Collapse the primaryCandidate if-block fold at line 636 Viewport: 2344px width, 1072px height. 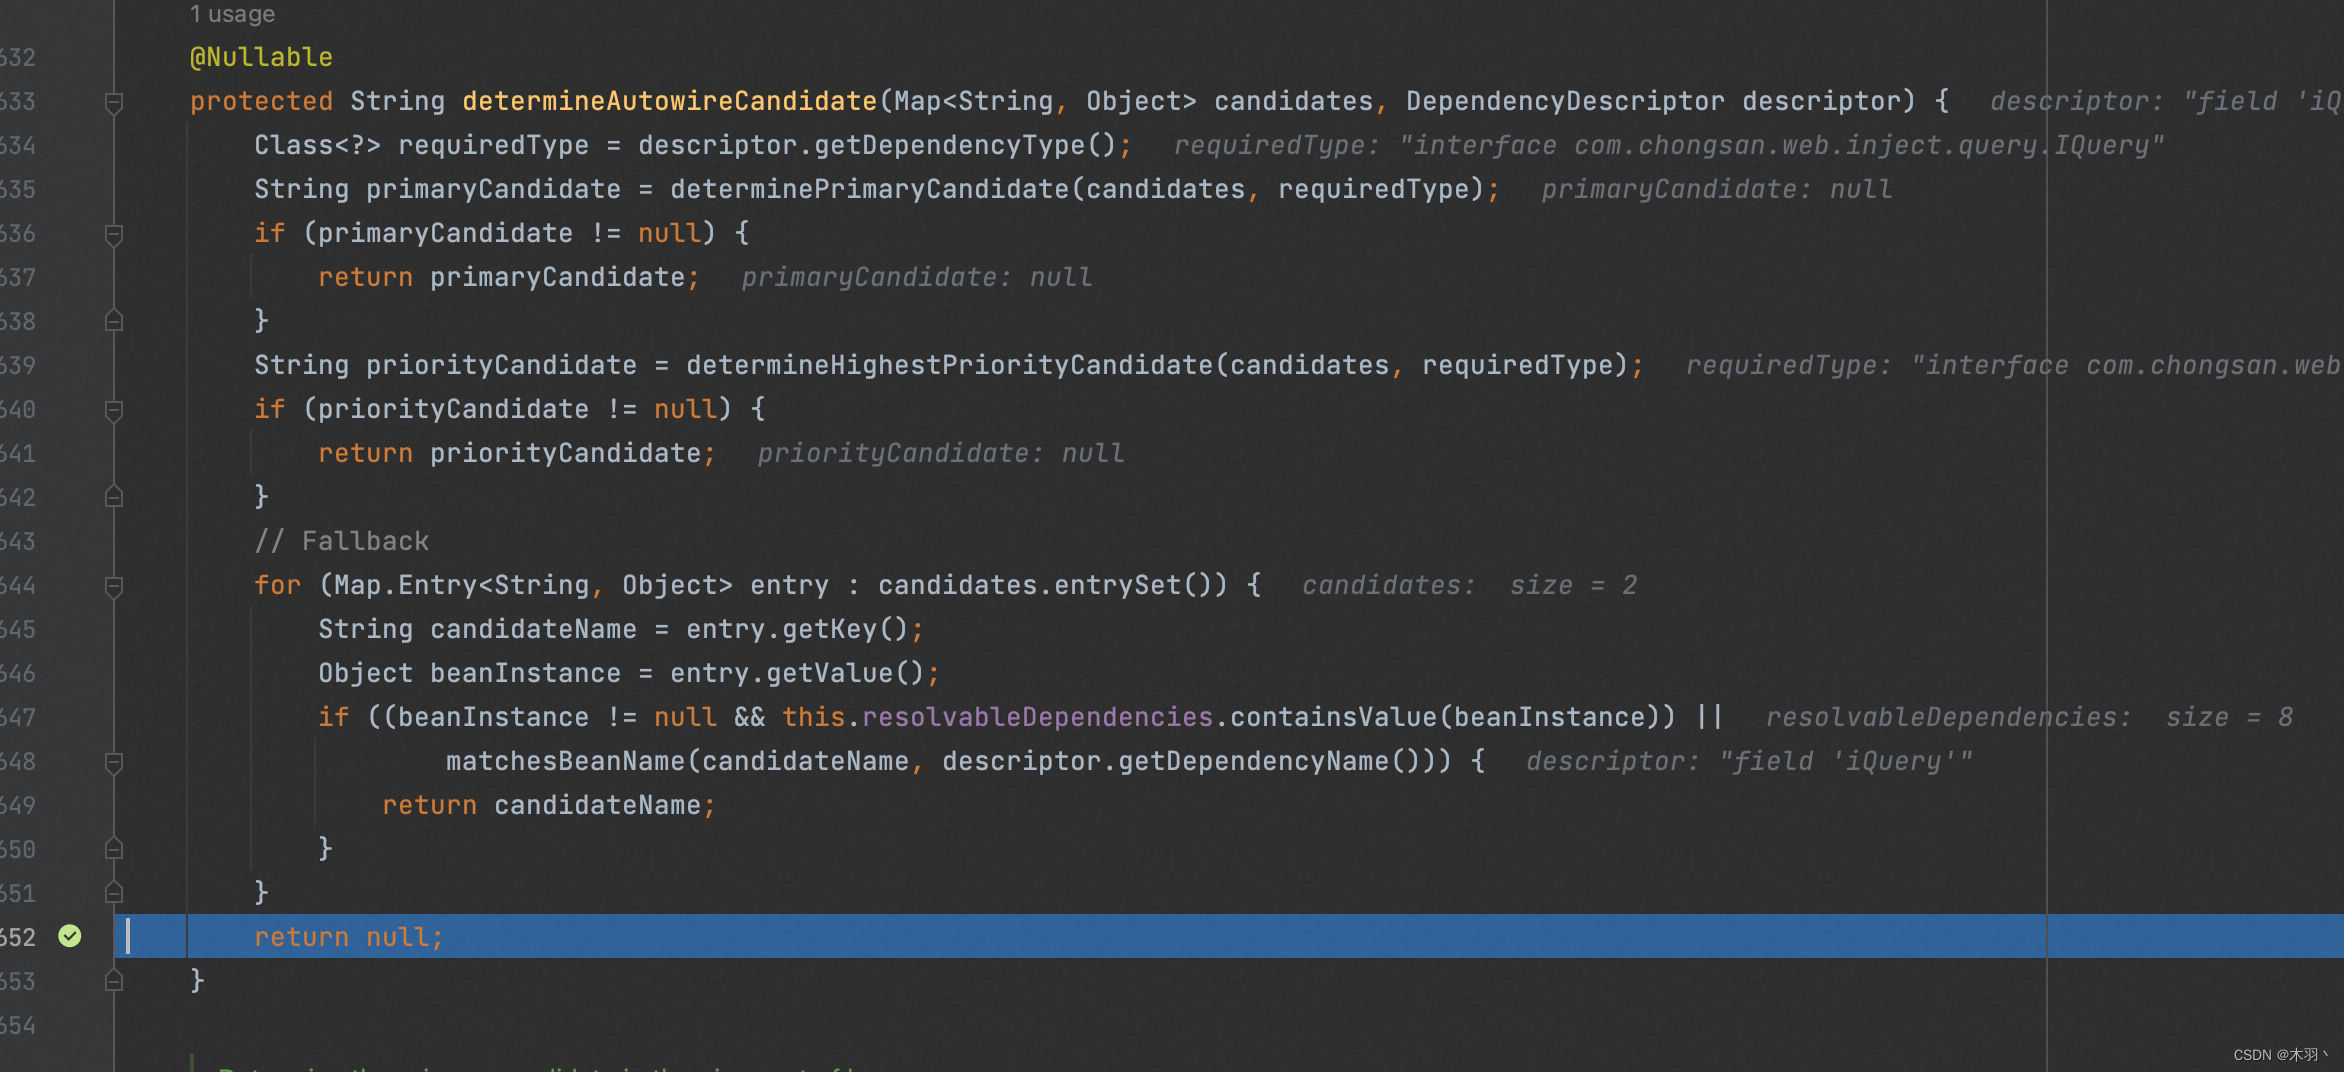click(x=114, y=234)
